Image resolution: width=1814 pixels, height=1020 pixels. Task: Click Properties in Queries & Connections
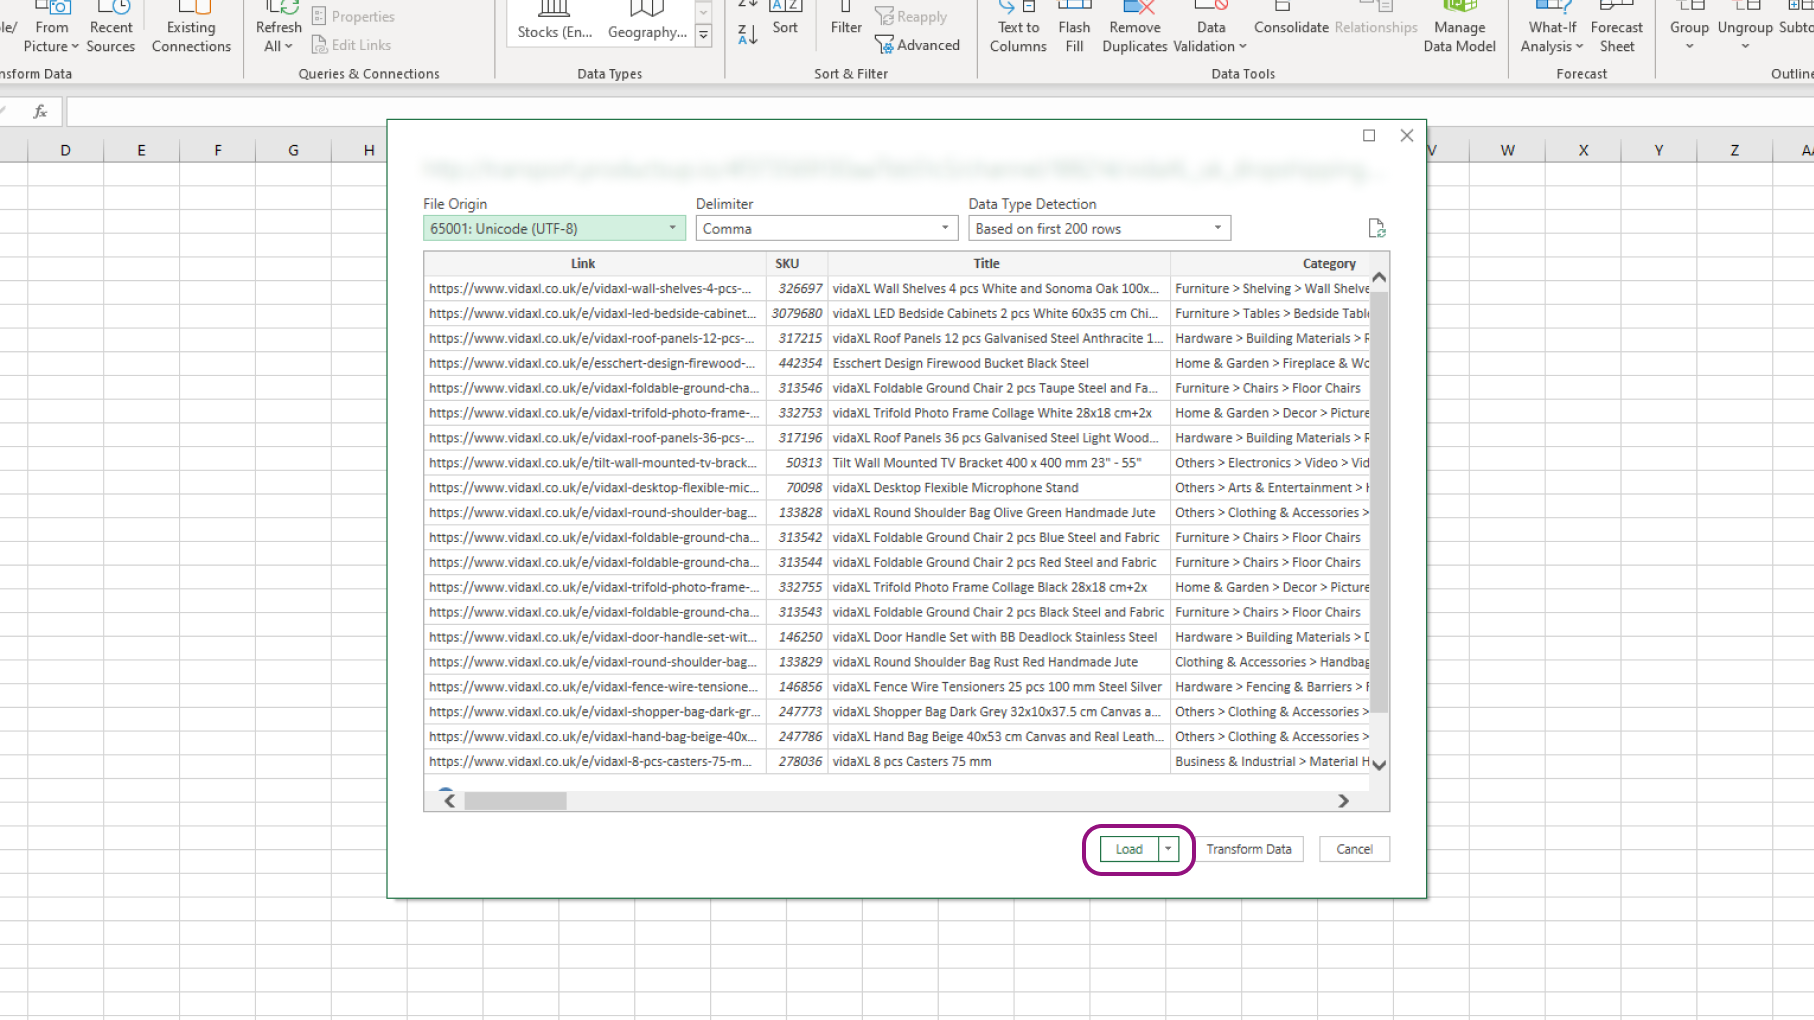pyautogui.click(x=353, y=17)
